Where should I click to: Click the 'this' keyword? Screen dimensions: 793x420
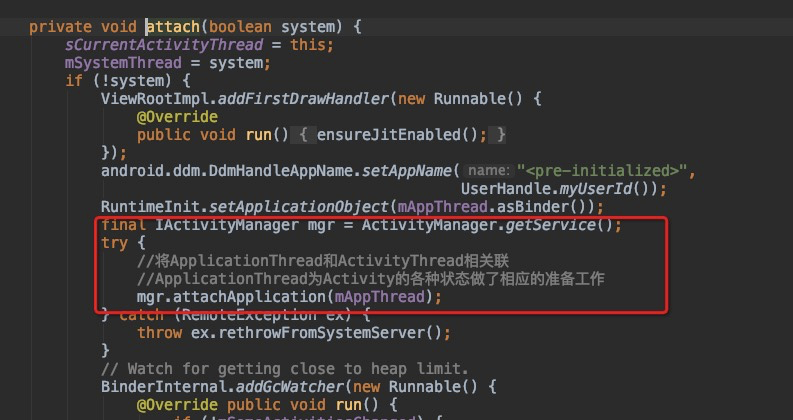[x=308, y=45]
